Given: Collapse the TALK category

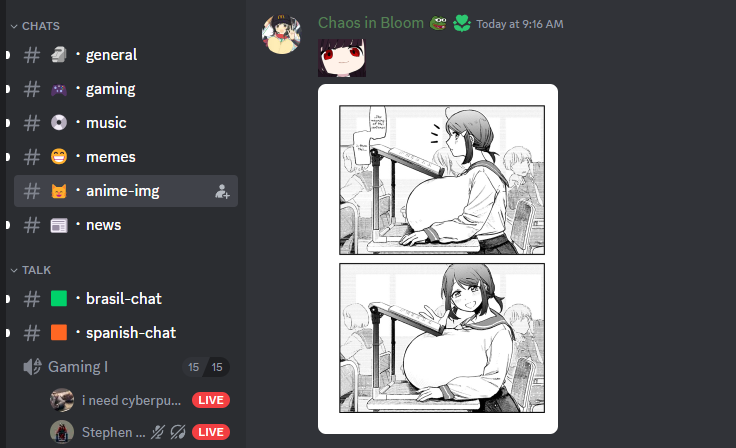Looking at the screenshot, I should tap(31, 270).
